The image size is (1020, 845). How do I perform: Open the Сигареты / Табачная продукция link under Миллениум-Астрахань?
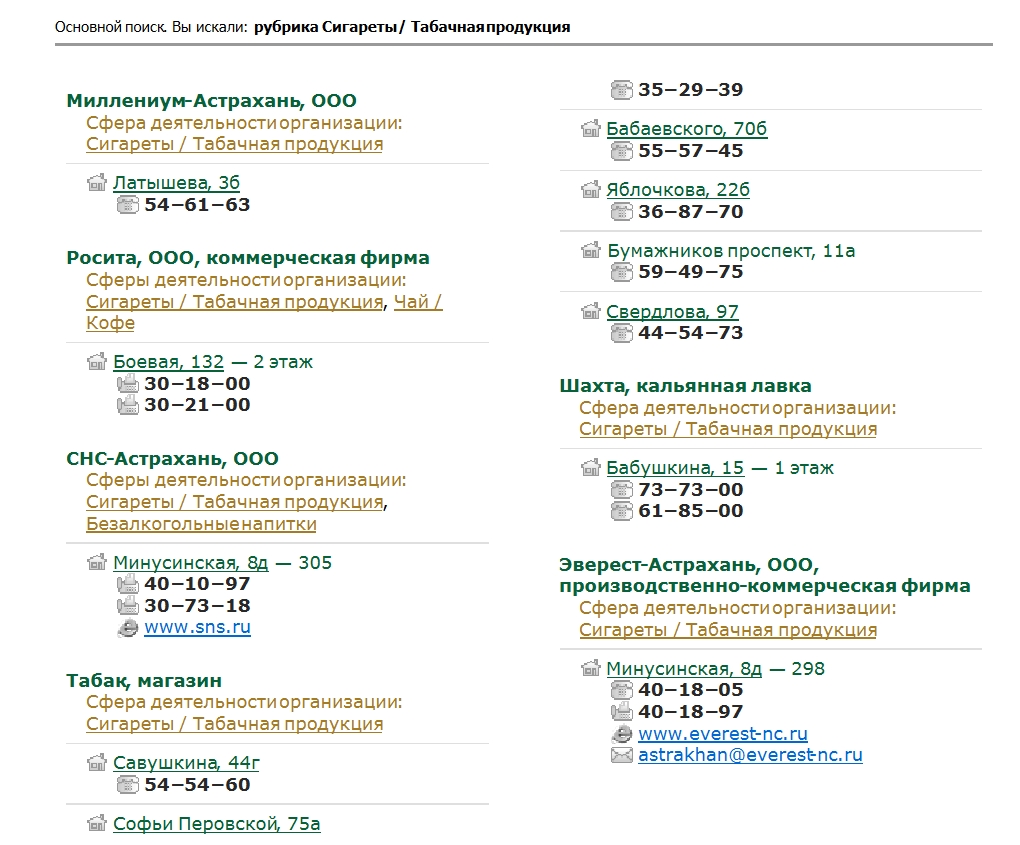(234, 144)
